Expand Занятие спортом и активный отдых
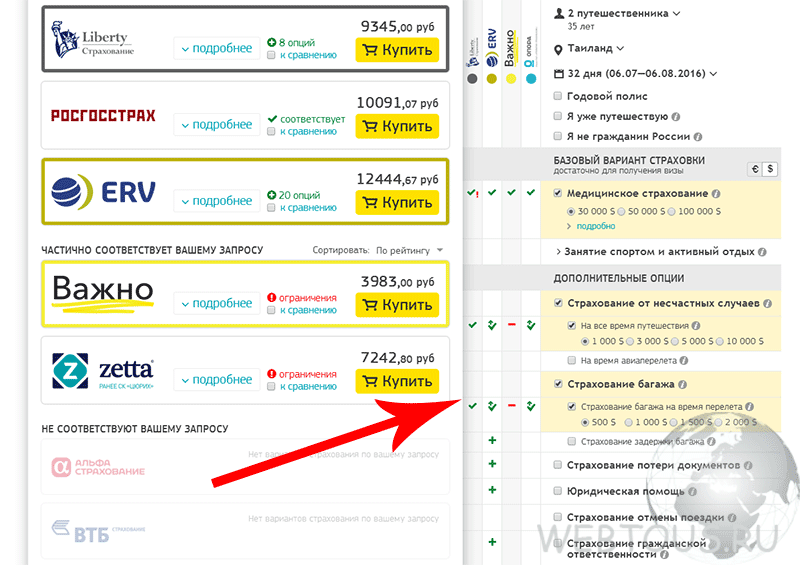Viewport: 800px width, 565px height. pyautogui.click(x=661, y=252)
